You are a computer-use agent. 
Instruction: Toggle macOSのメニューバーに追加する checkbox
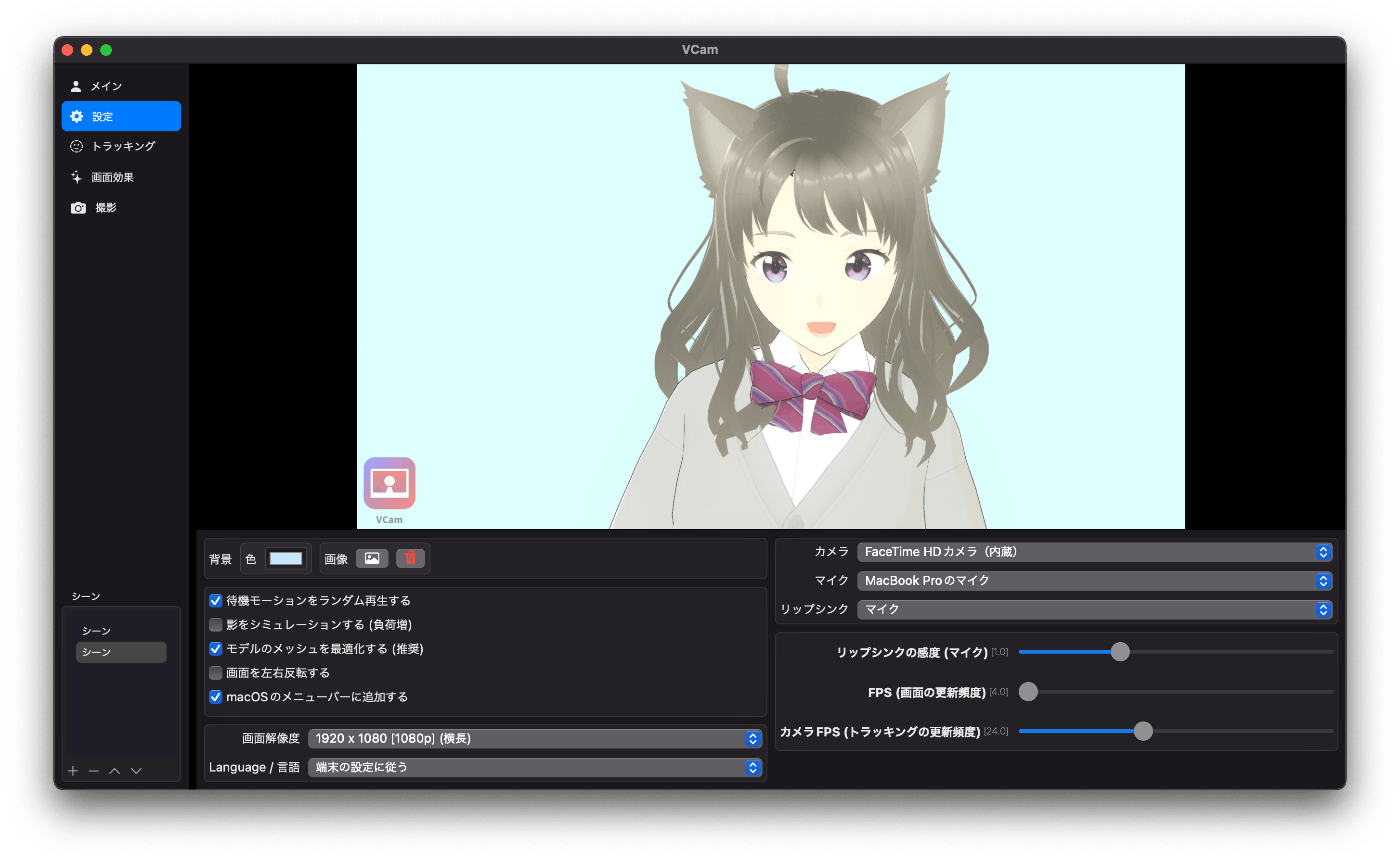point(215,697)
